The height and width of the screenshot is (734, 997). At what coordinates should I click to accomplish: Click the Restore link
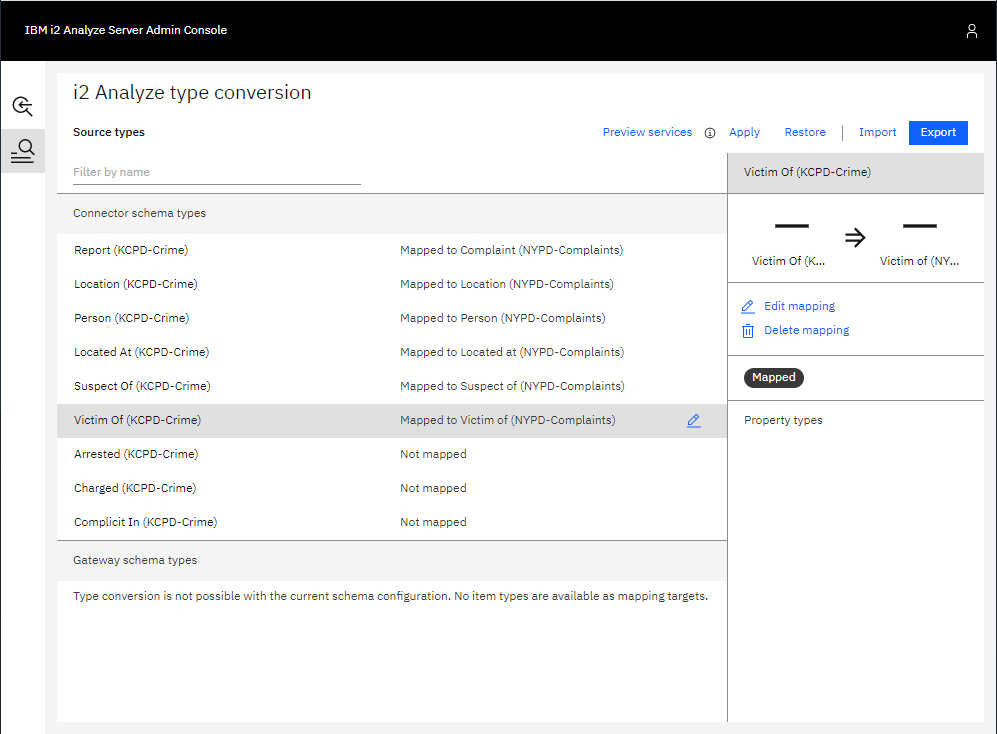pos(805,132)
